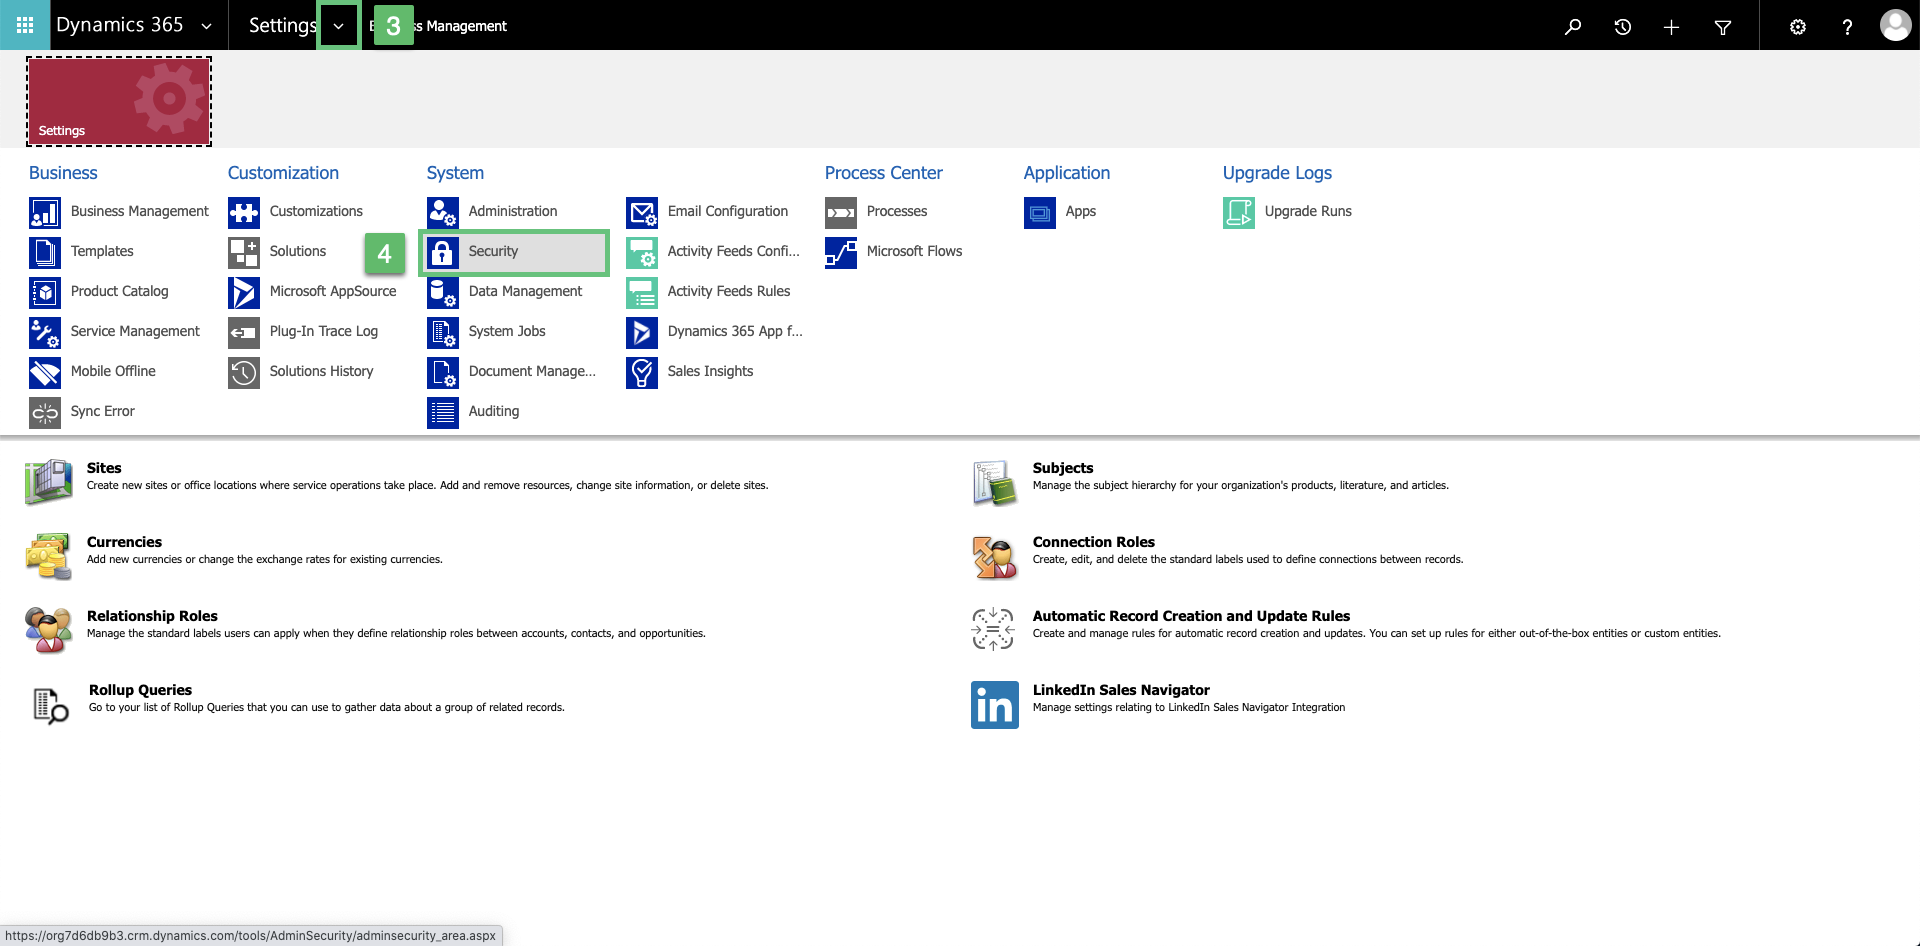Screen dimensions: 1920x946
Task: Click the LinkedIn logo icon
Action: tap(995, 705)
